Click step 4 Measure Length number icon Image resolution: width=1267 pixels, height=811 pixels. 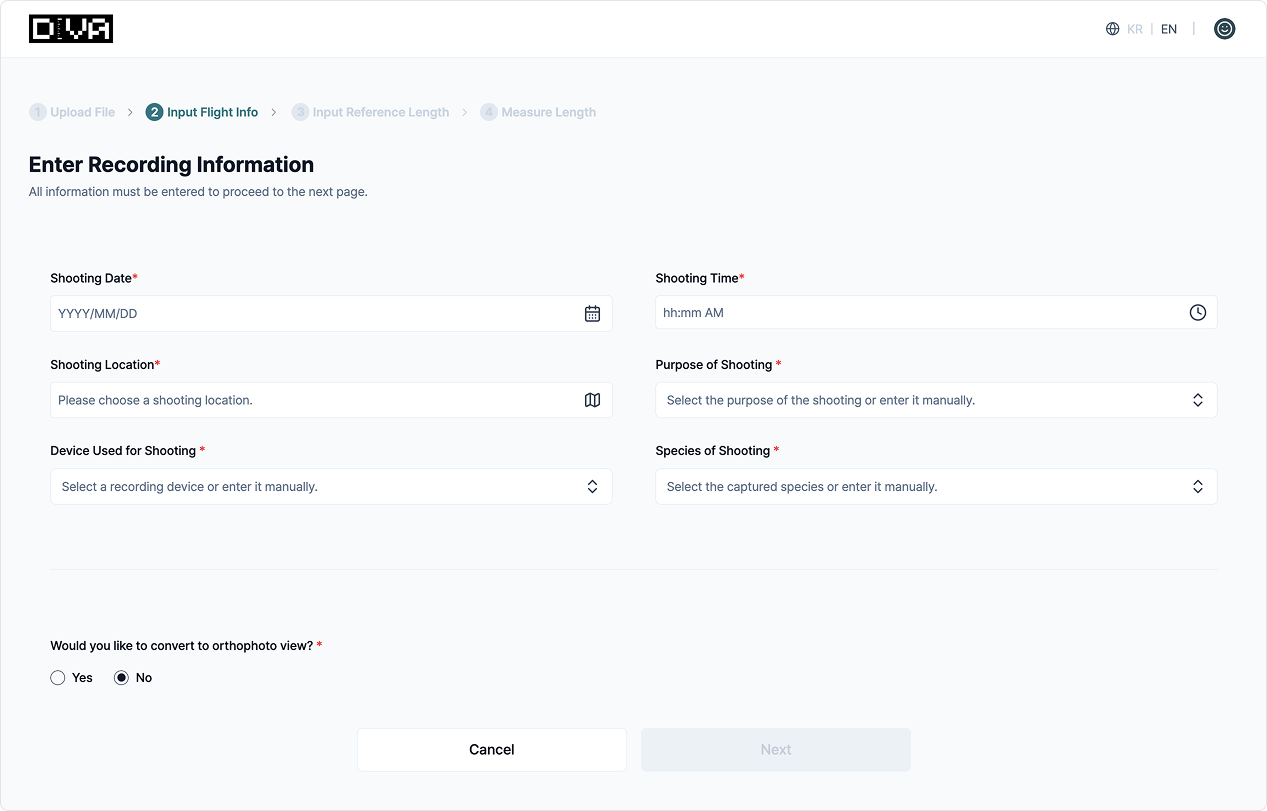click(489, 112)
